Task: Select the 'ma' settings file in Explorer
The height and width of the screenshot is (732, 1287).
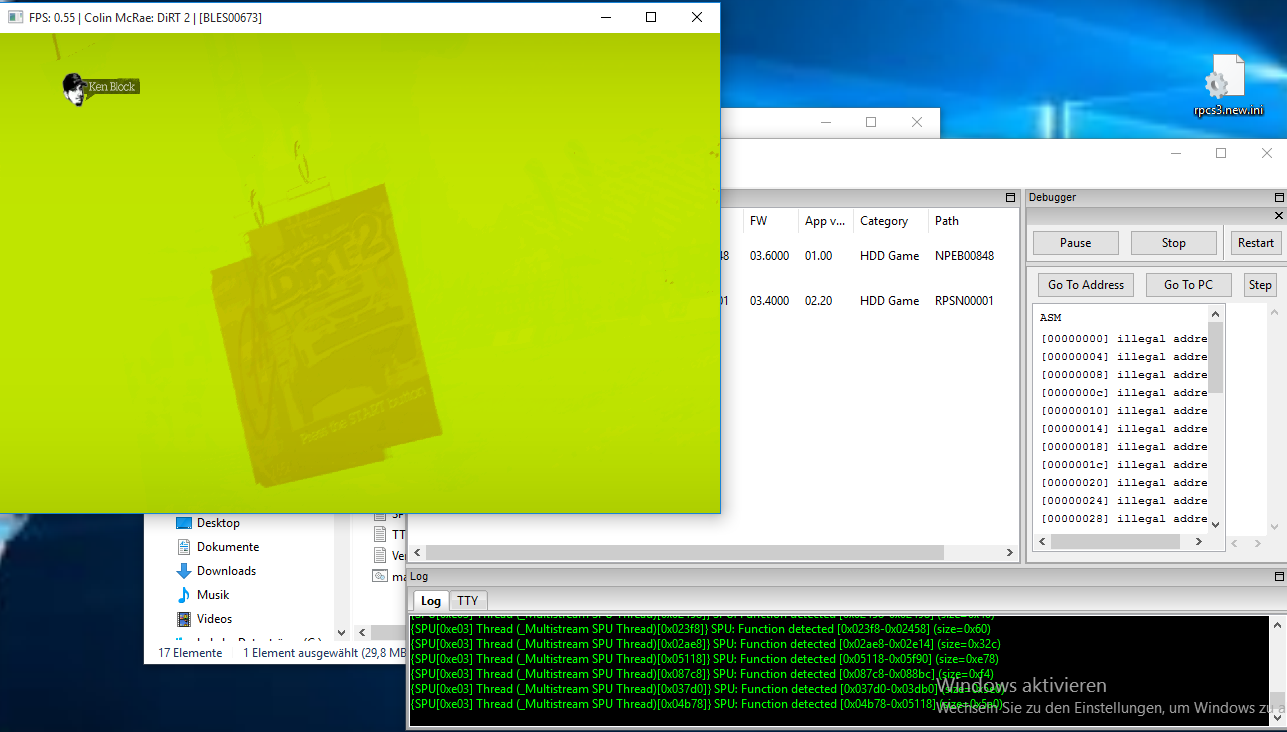Action: [390, 576]
